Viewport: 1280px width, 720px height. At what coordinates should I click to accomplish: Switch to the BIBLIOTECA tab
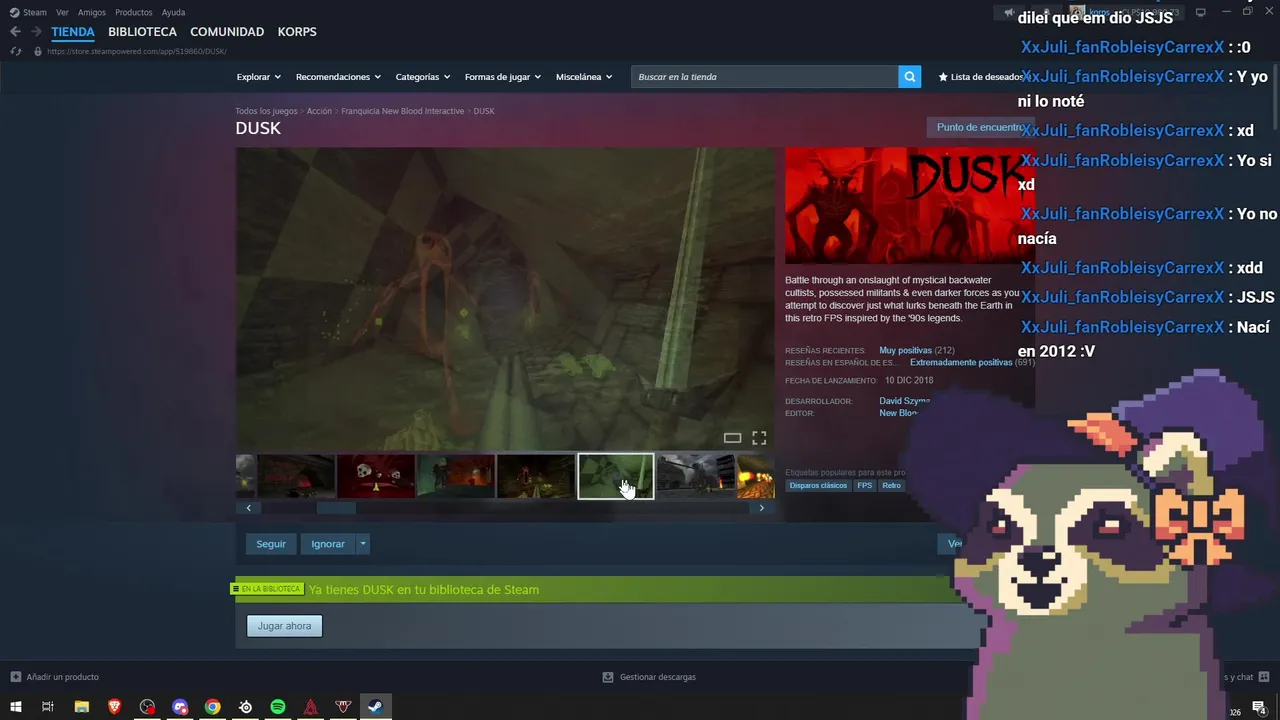click(142, 32)
